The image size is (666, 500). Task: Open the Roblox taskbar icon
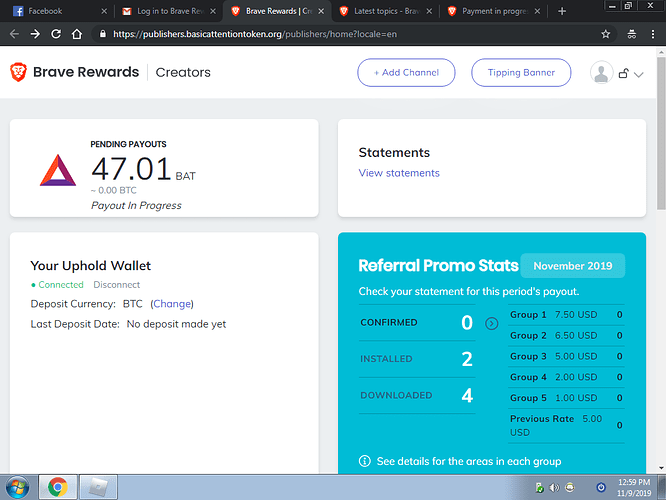click(98, 487)
